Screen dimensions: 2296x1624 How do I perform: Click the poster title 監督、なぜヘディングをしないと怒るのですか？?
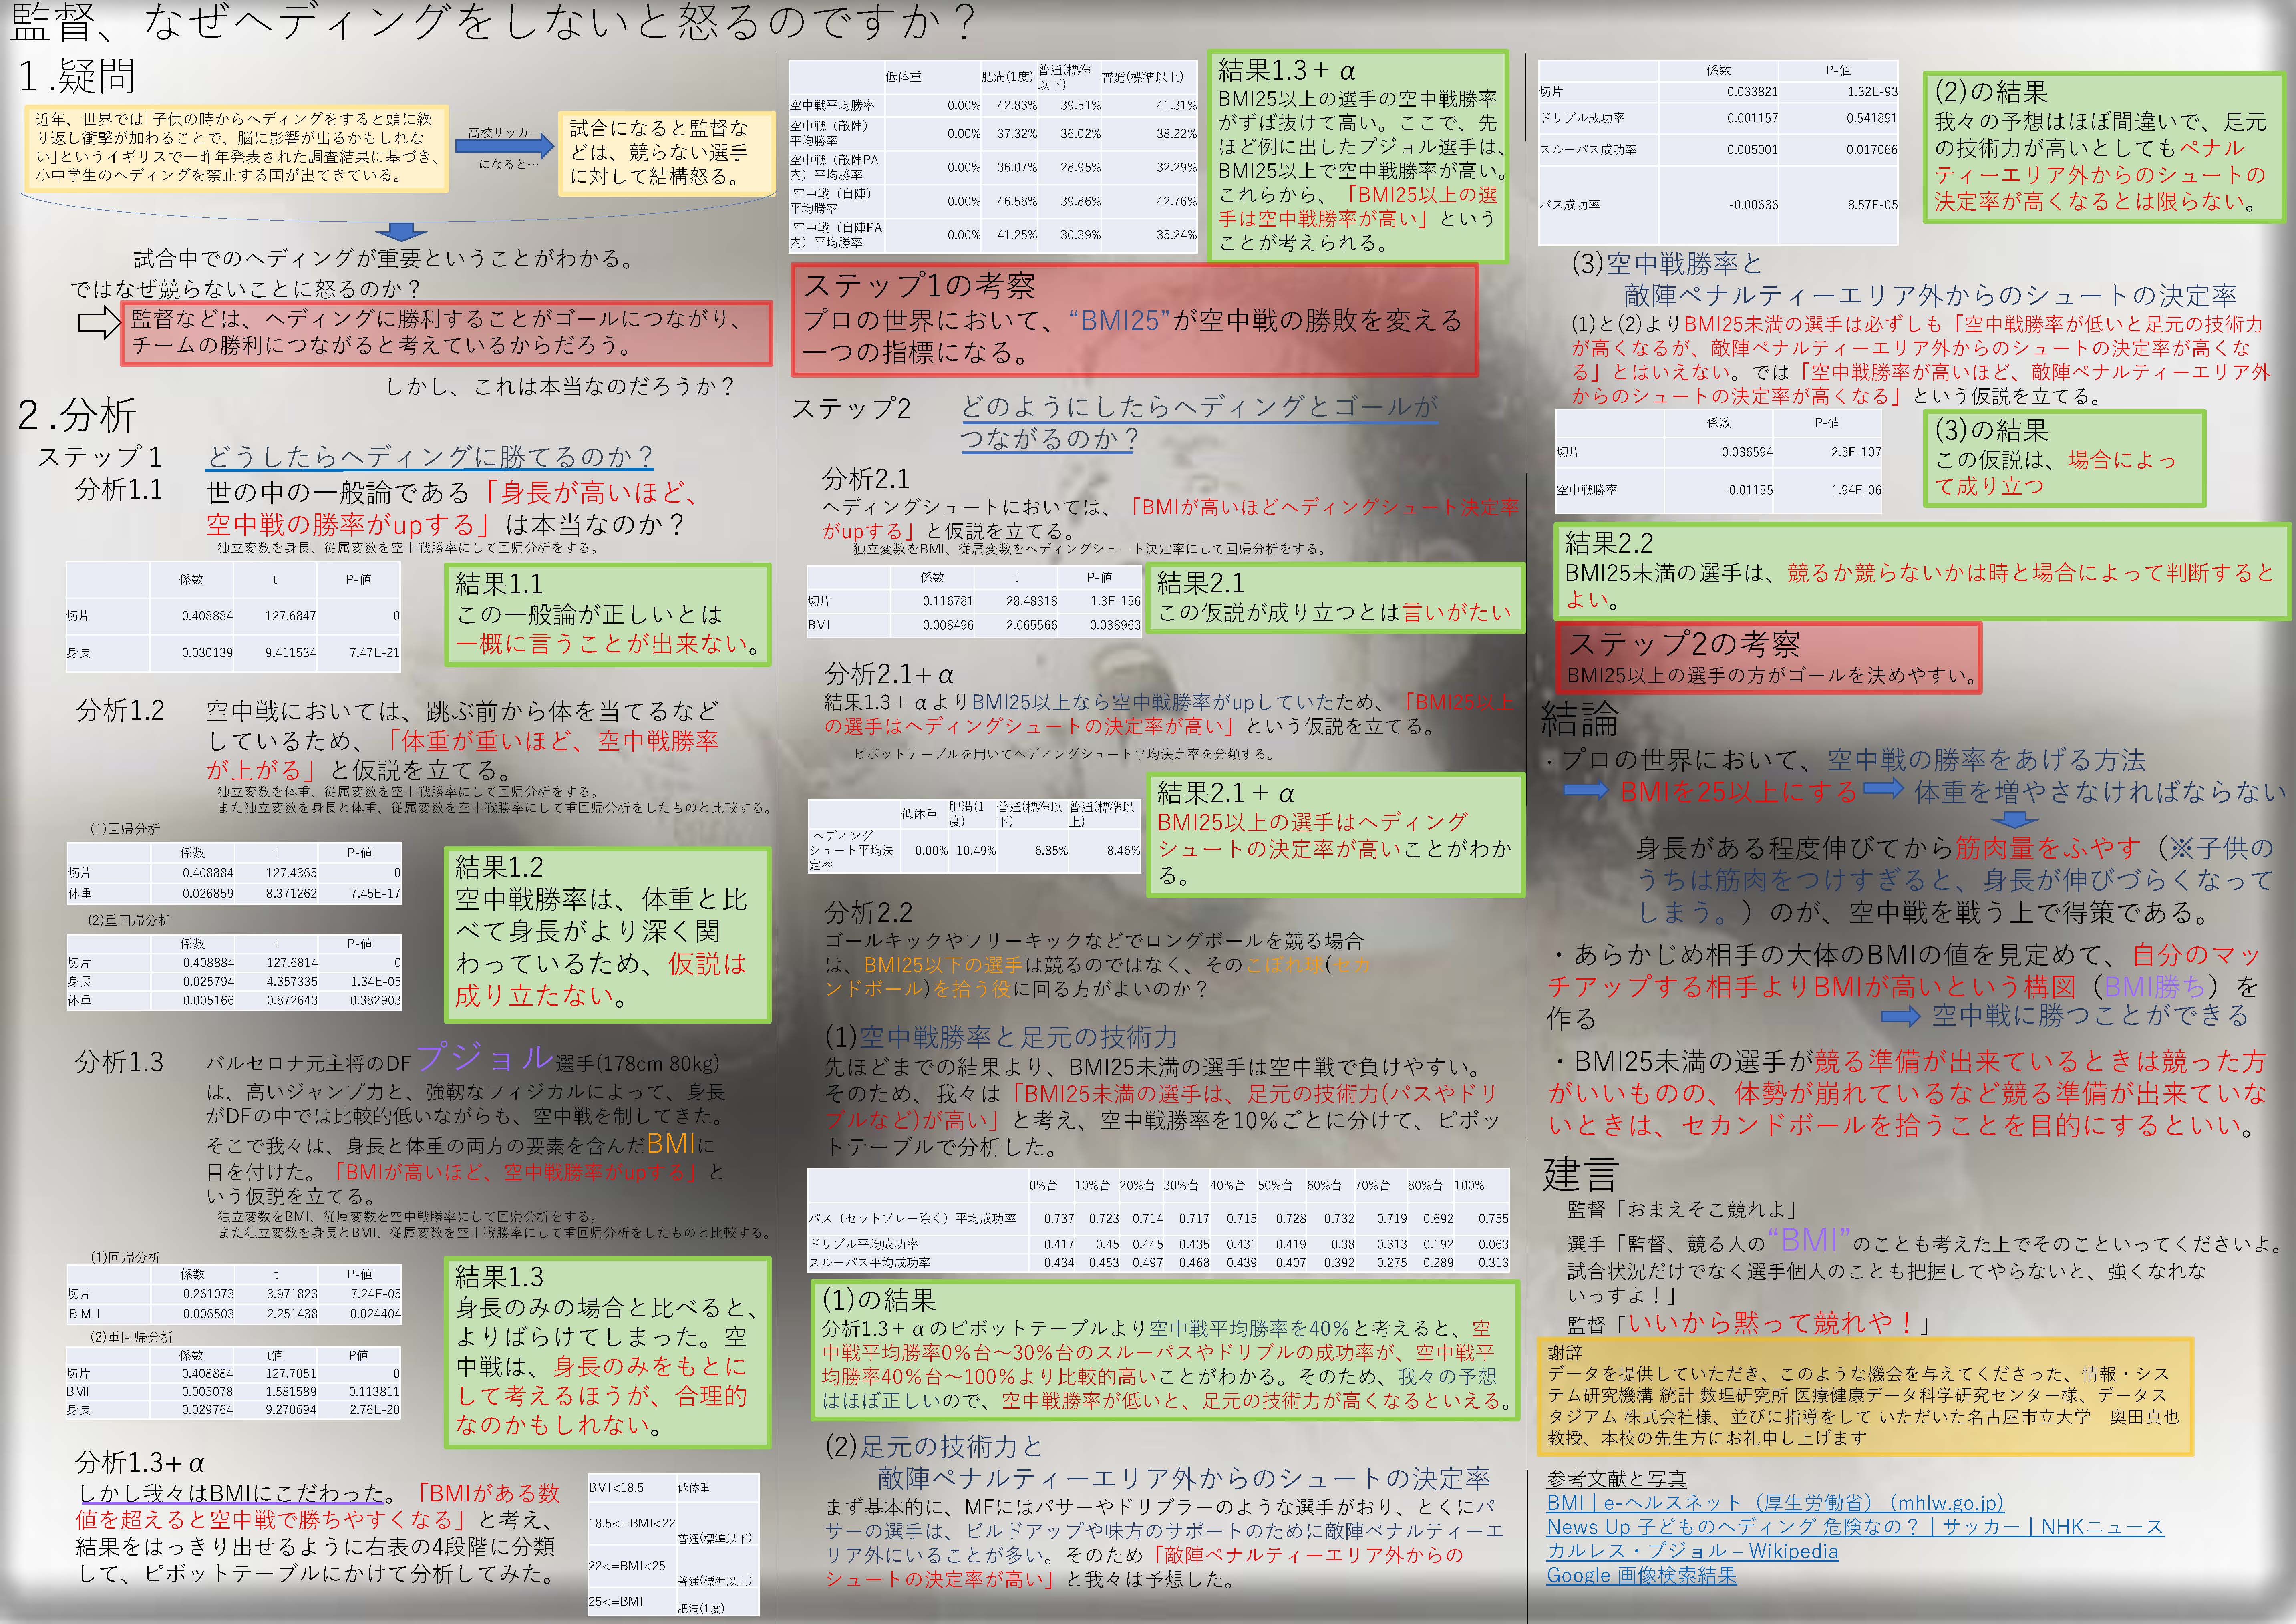pyautogui.click(x=490, y=23)
